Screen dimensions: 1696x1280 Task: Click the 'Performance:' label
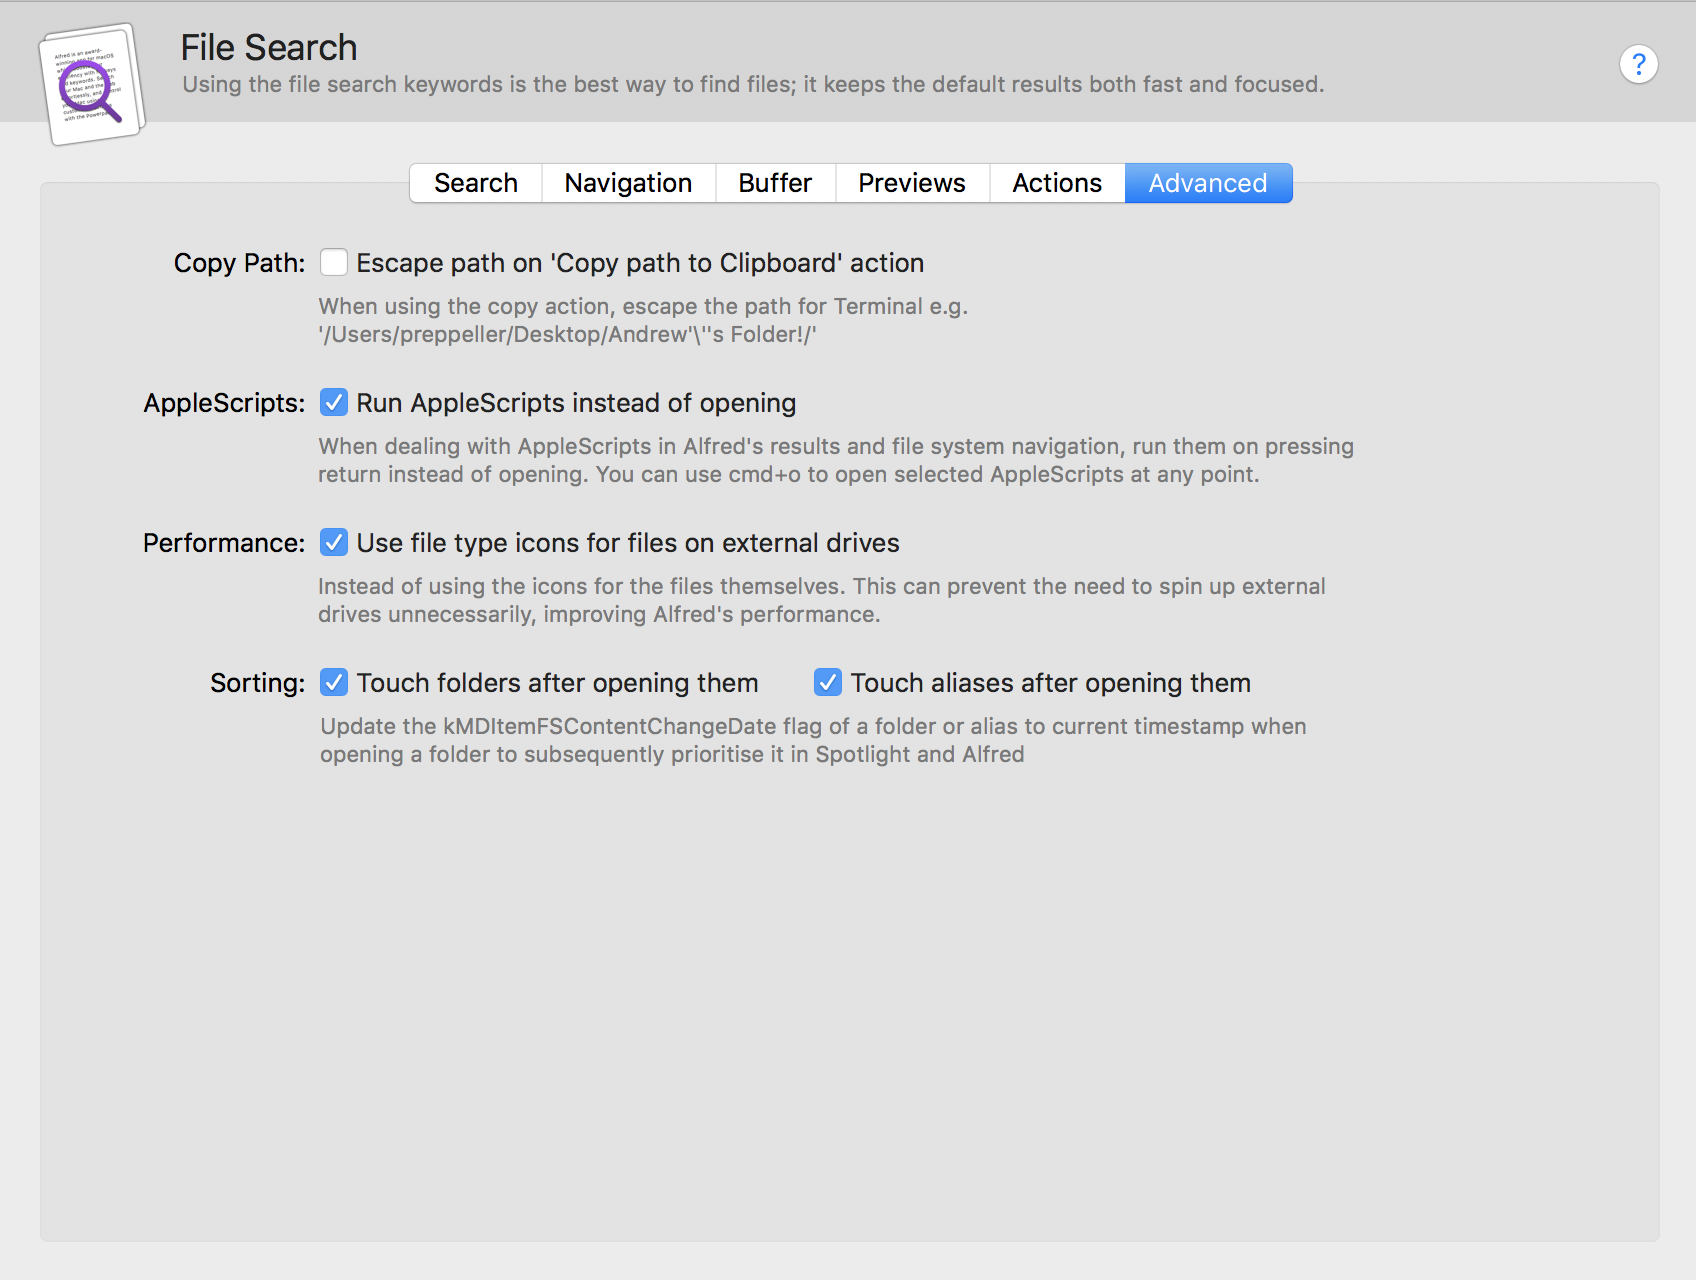coord(224,543)
